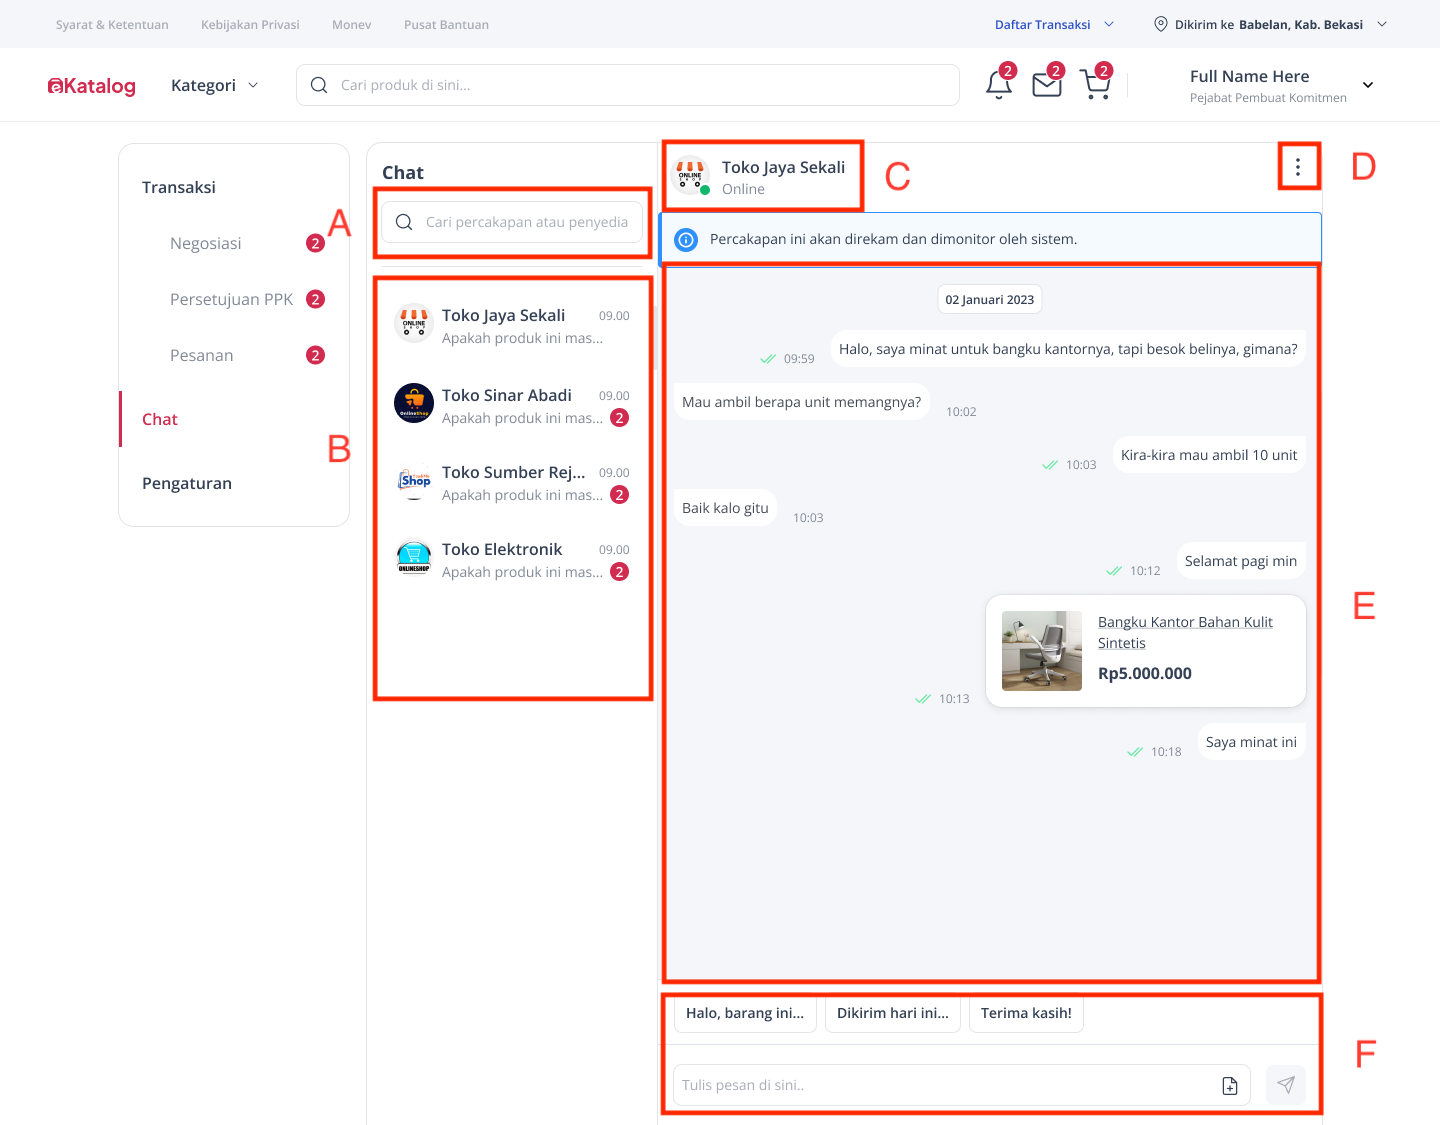Click the info icon on the monitoring banner
This screenshot has height=1125, width=1440.
(686, 239)
